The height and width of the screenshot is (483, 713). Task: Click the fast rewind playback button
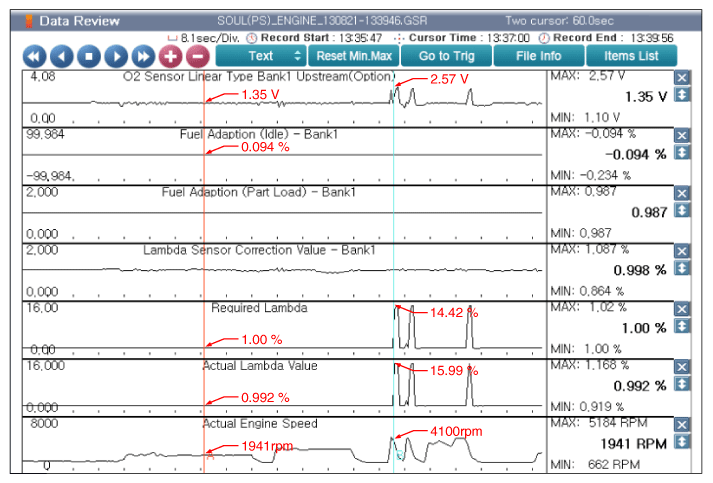pyautogui.click(x=34, y=56)
